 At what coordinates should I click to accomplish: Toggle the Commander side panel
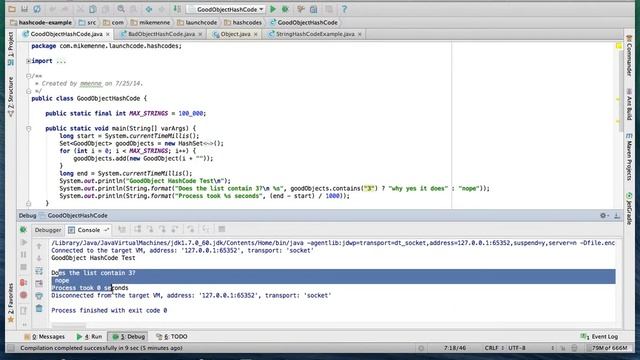(629, 55)
